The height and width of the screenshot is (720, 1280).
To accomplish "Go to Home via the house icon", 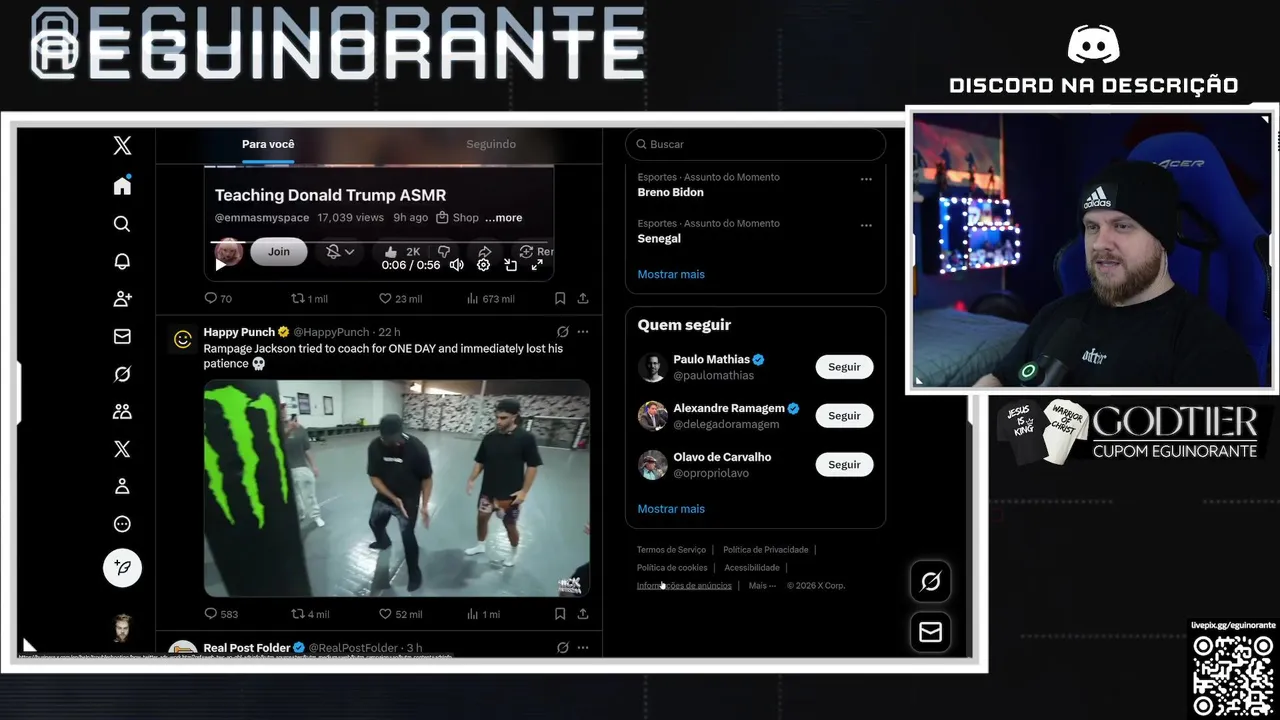I will 122,186.
